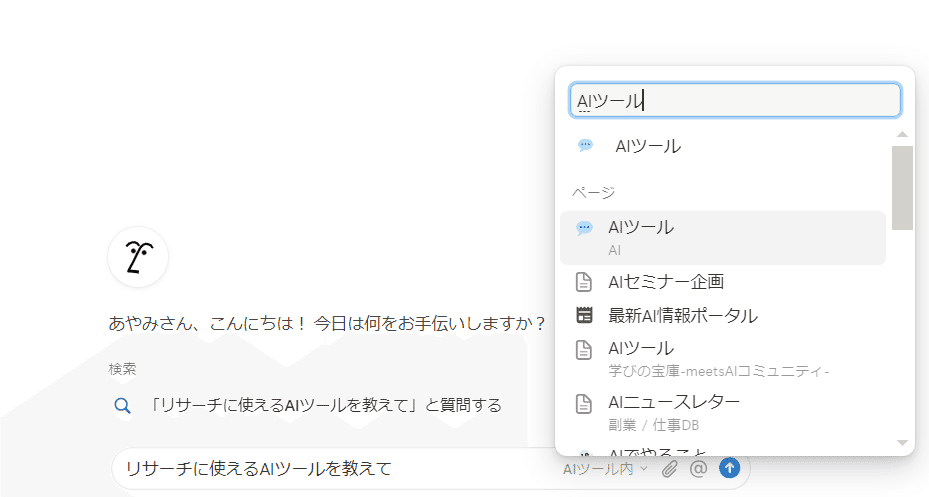Click the scroll down arrow in list

902,442
